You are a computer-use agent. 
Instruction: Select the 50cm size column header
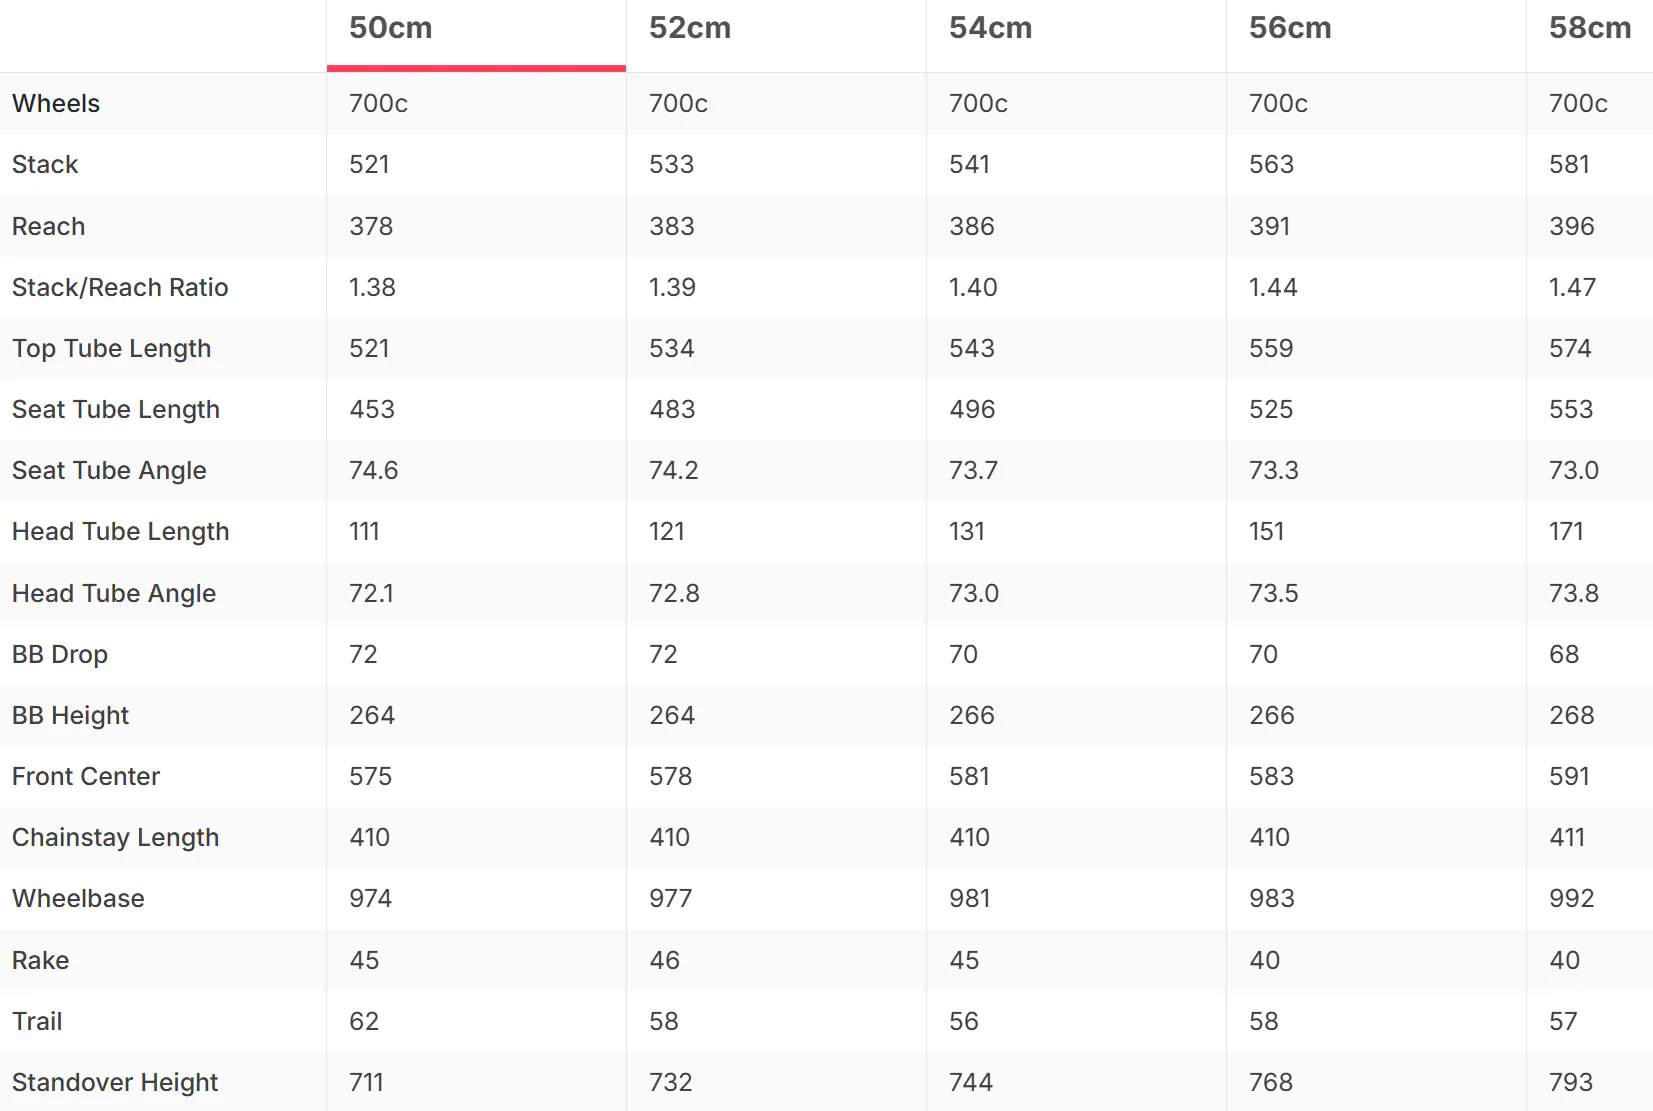coord(391,28)
